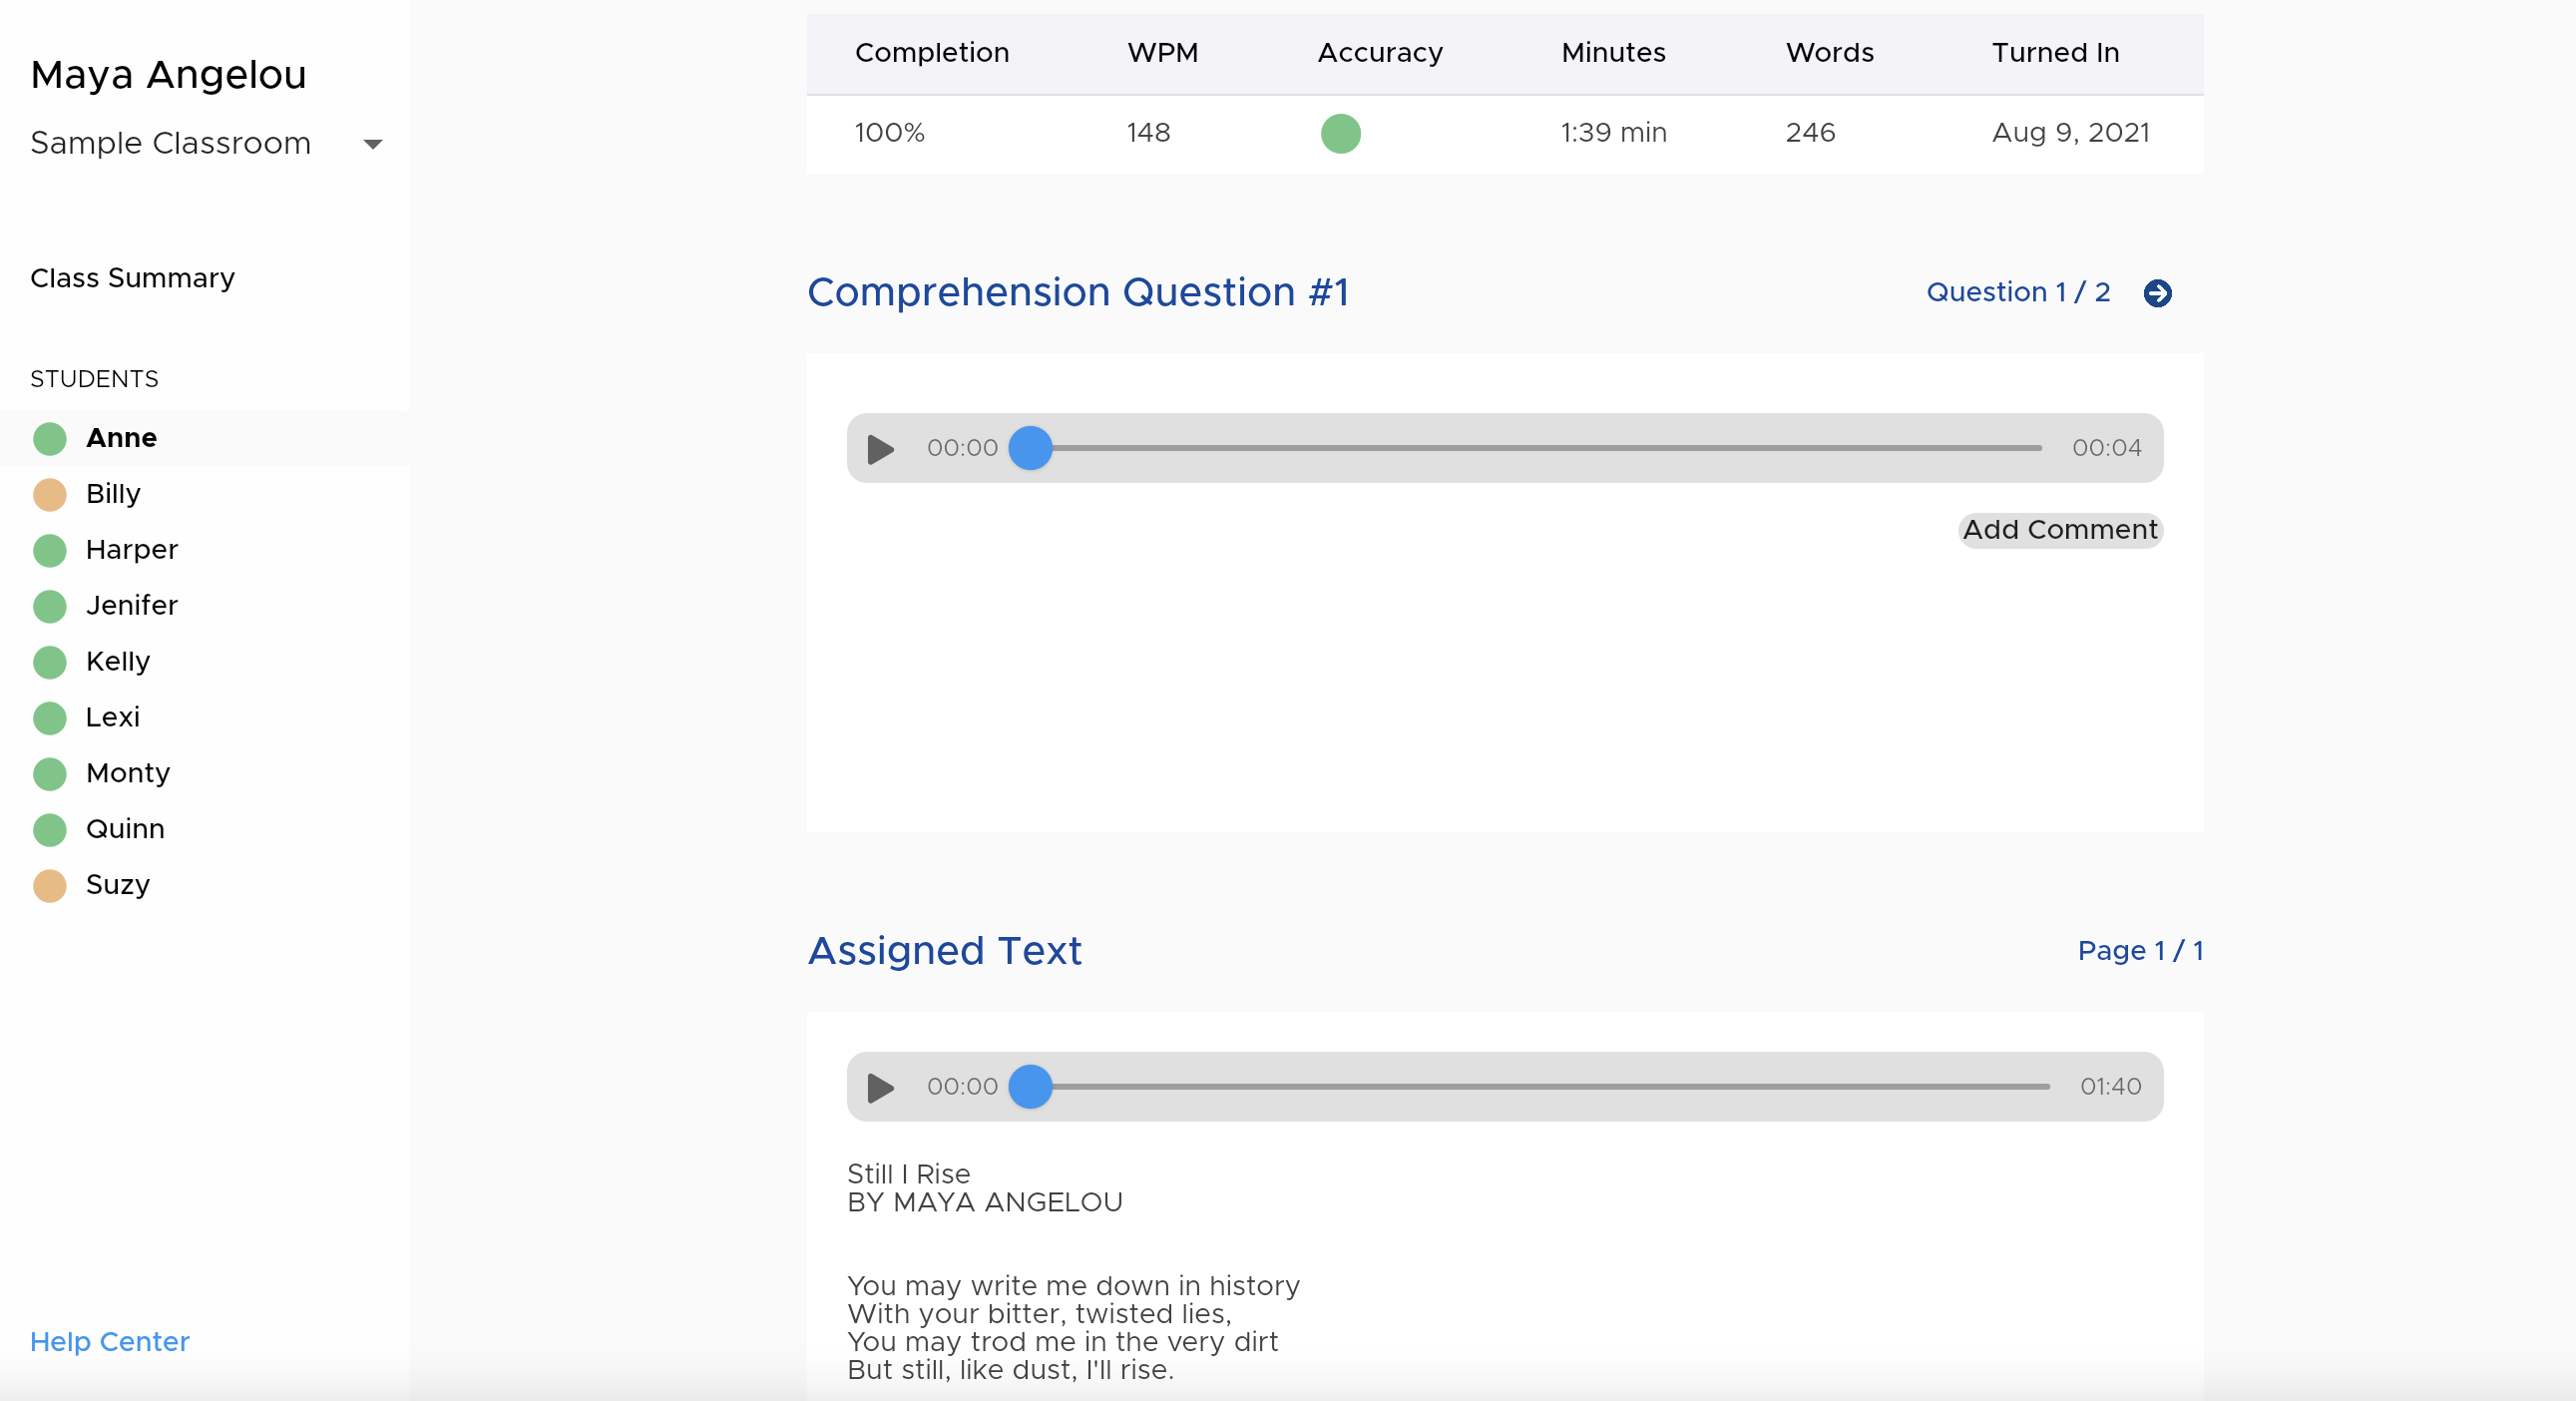This screenshot has height=1401, width=2576.
Task: Click Kelly's green status dot
Action: [50, 662]
